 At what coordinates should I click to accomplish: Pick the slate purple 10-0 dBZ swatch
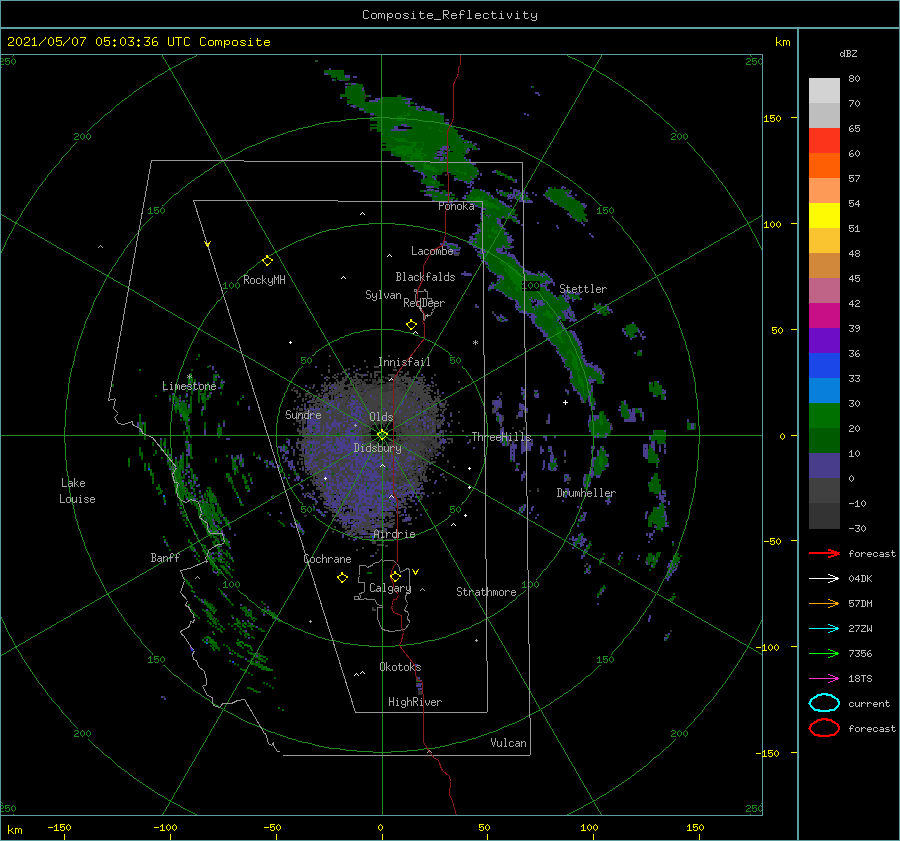click(824, 466)
